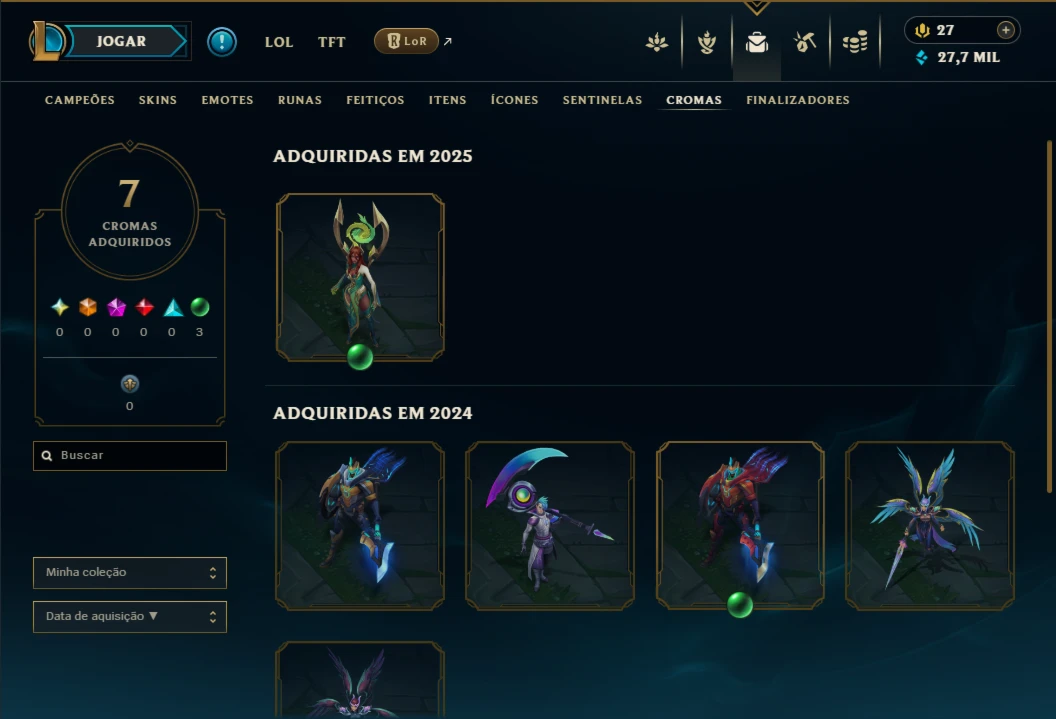Click the vertical scrollbar on the right
The height and width of the screenshot is (719, 1056).
1049,316
